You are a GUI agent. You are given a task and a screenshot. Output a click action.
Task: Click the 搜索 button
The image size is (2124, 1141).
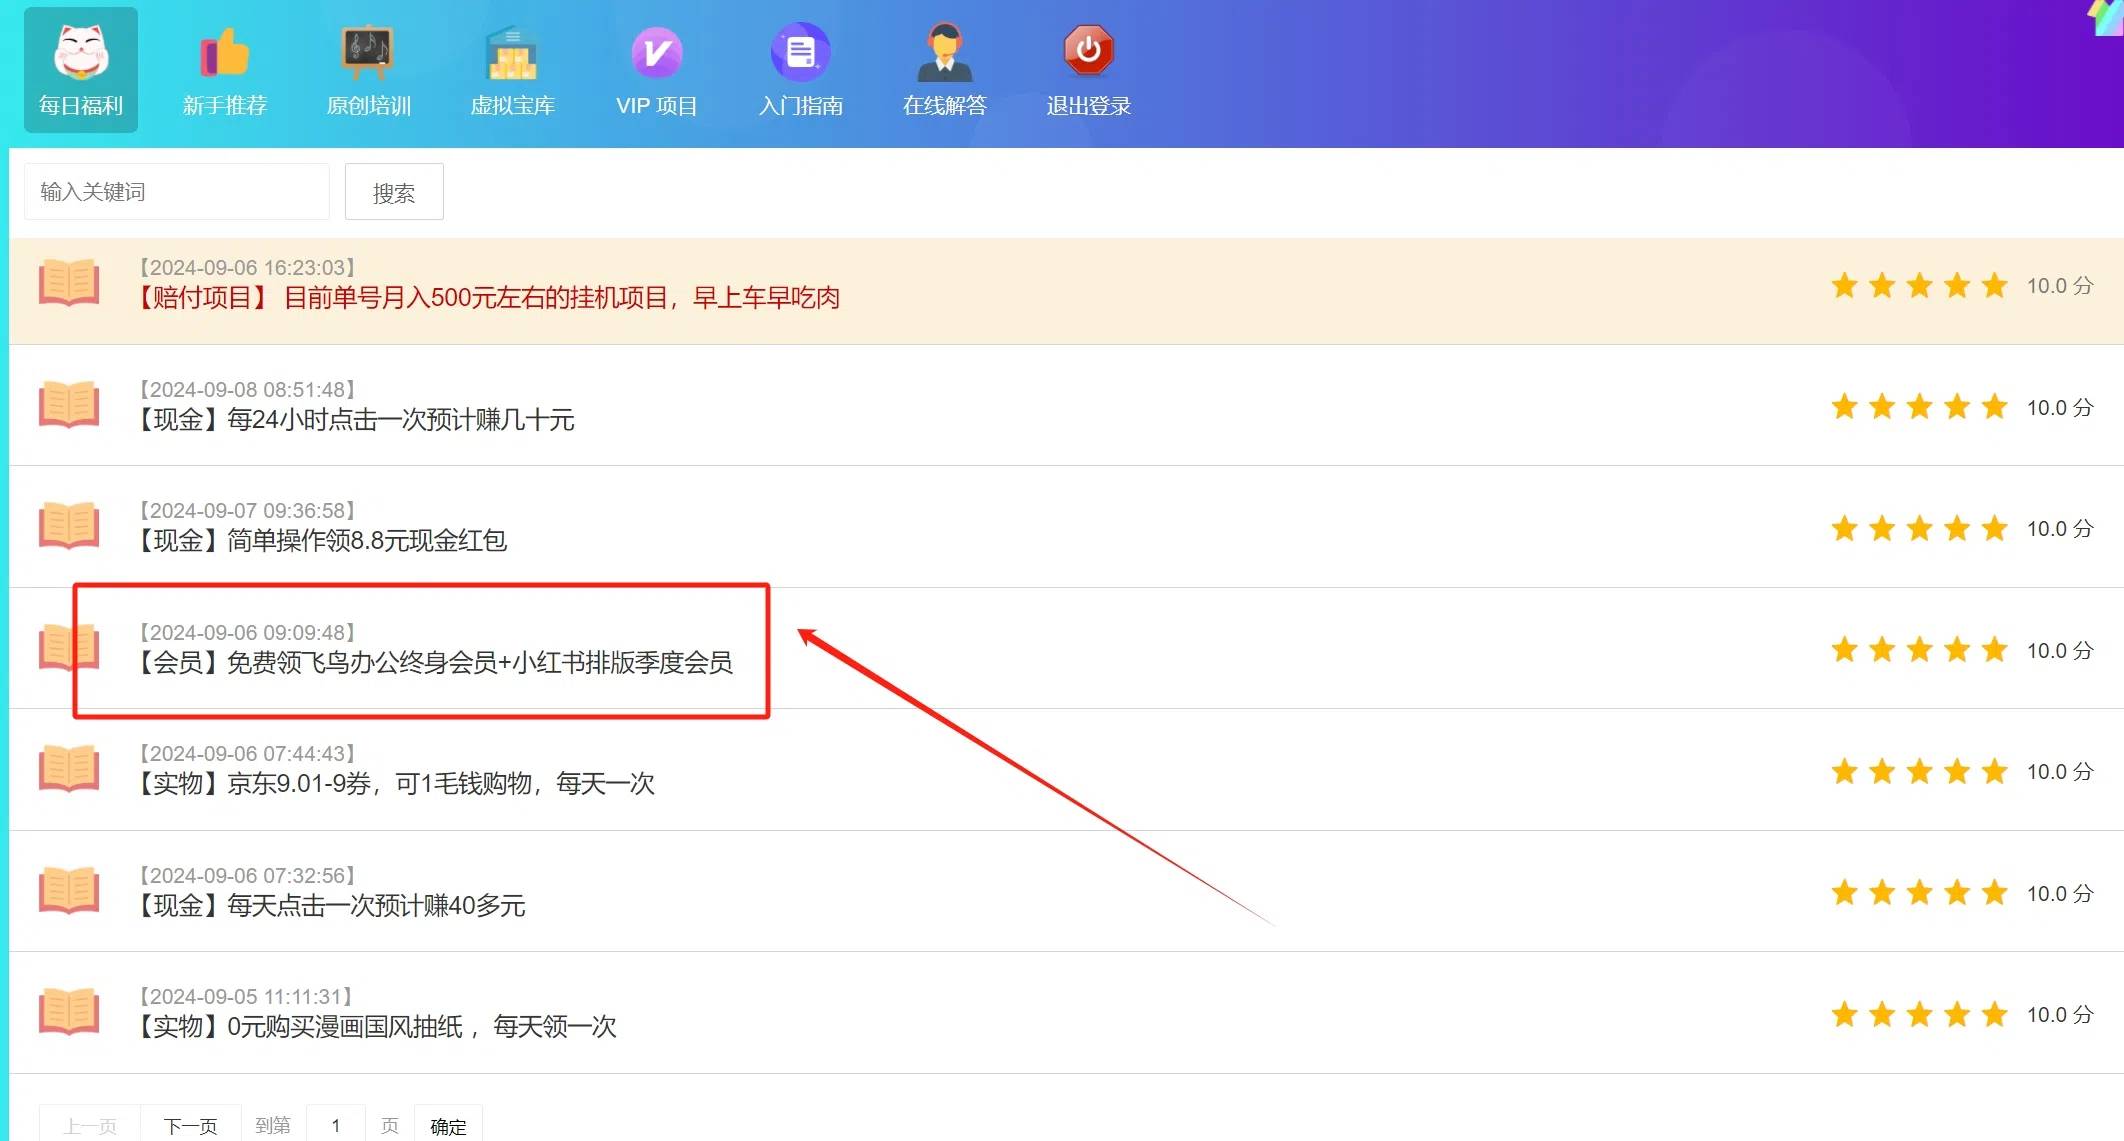pyautogui.click(x=394, y=192)
